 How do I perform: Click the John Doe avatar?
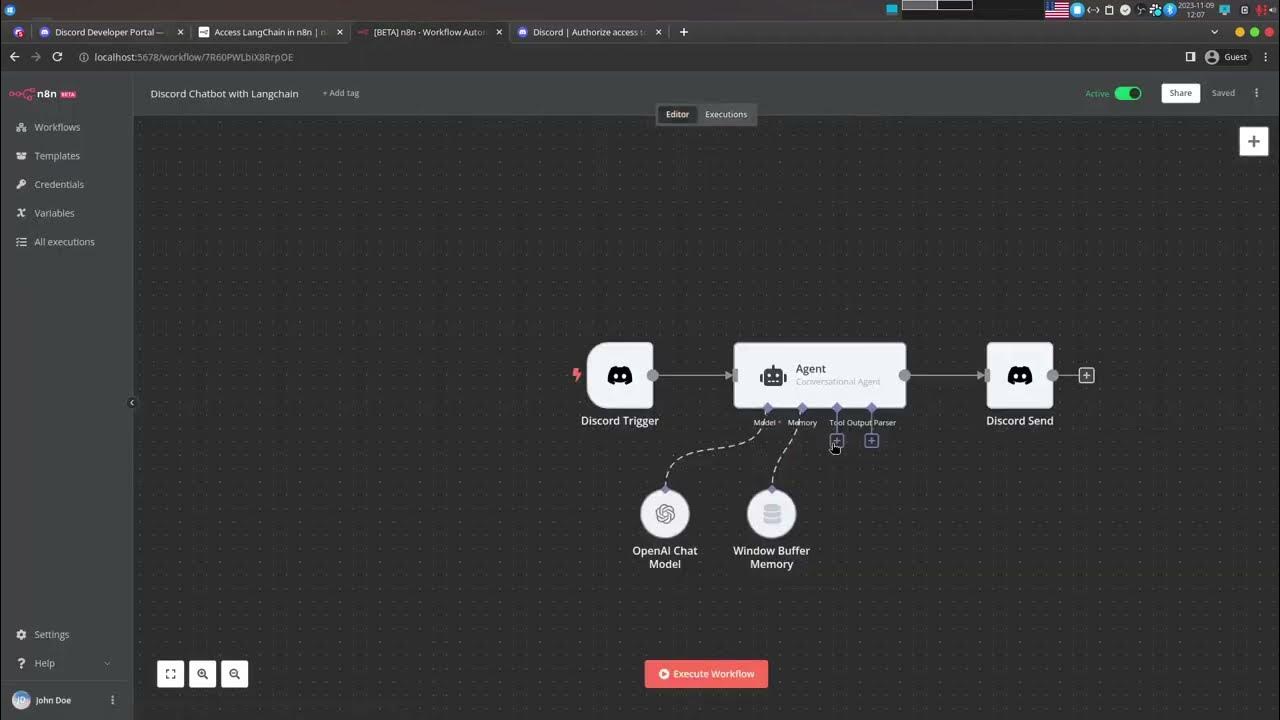tap(21, 700)
